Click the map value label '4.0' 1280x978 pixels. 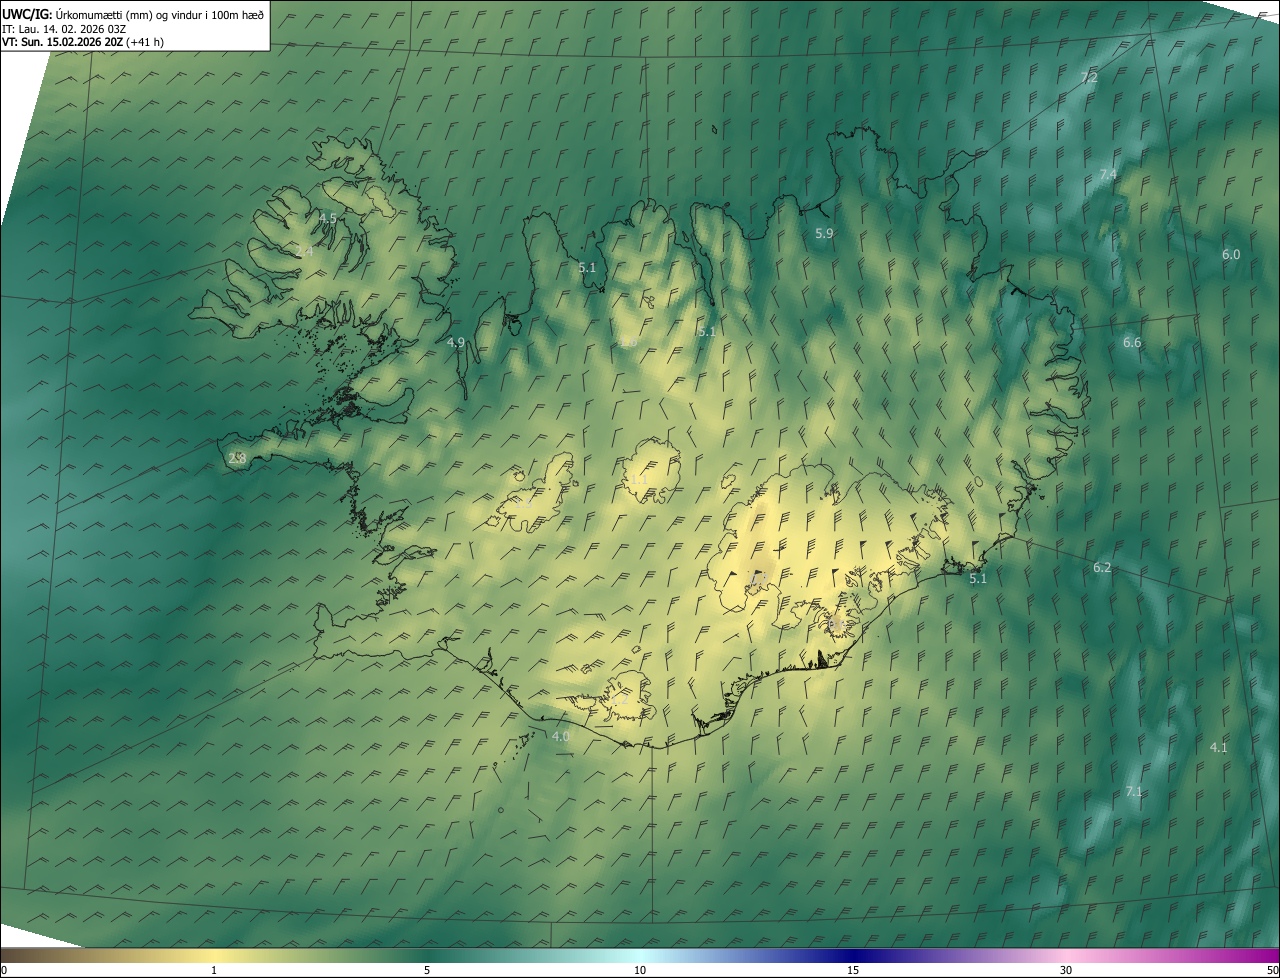[x=561, y=736]
